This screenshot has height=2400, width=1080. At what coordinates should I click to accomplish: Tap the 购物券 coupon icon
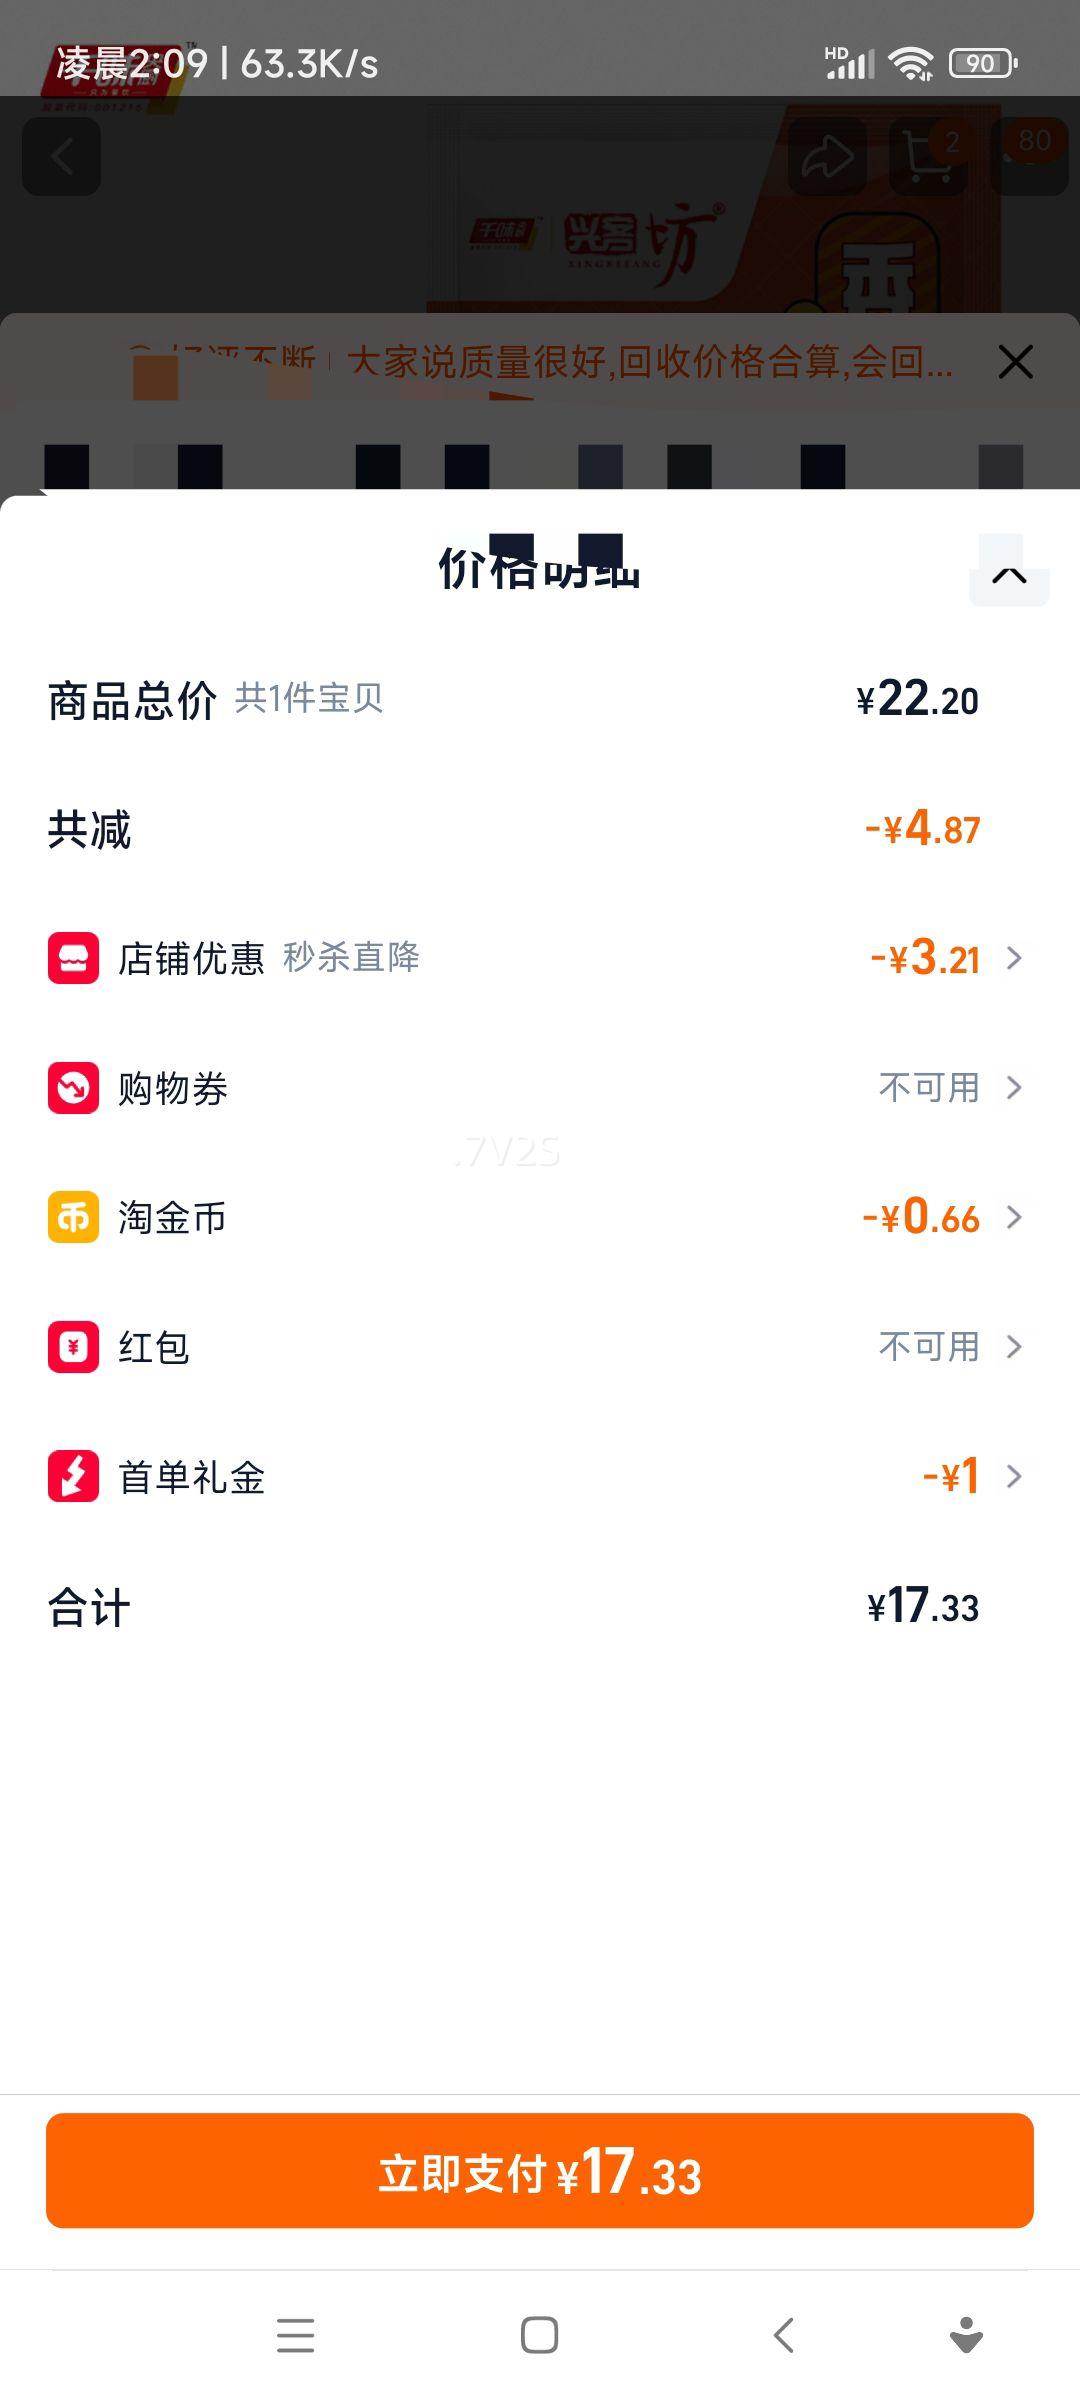73,1087
